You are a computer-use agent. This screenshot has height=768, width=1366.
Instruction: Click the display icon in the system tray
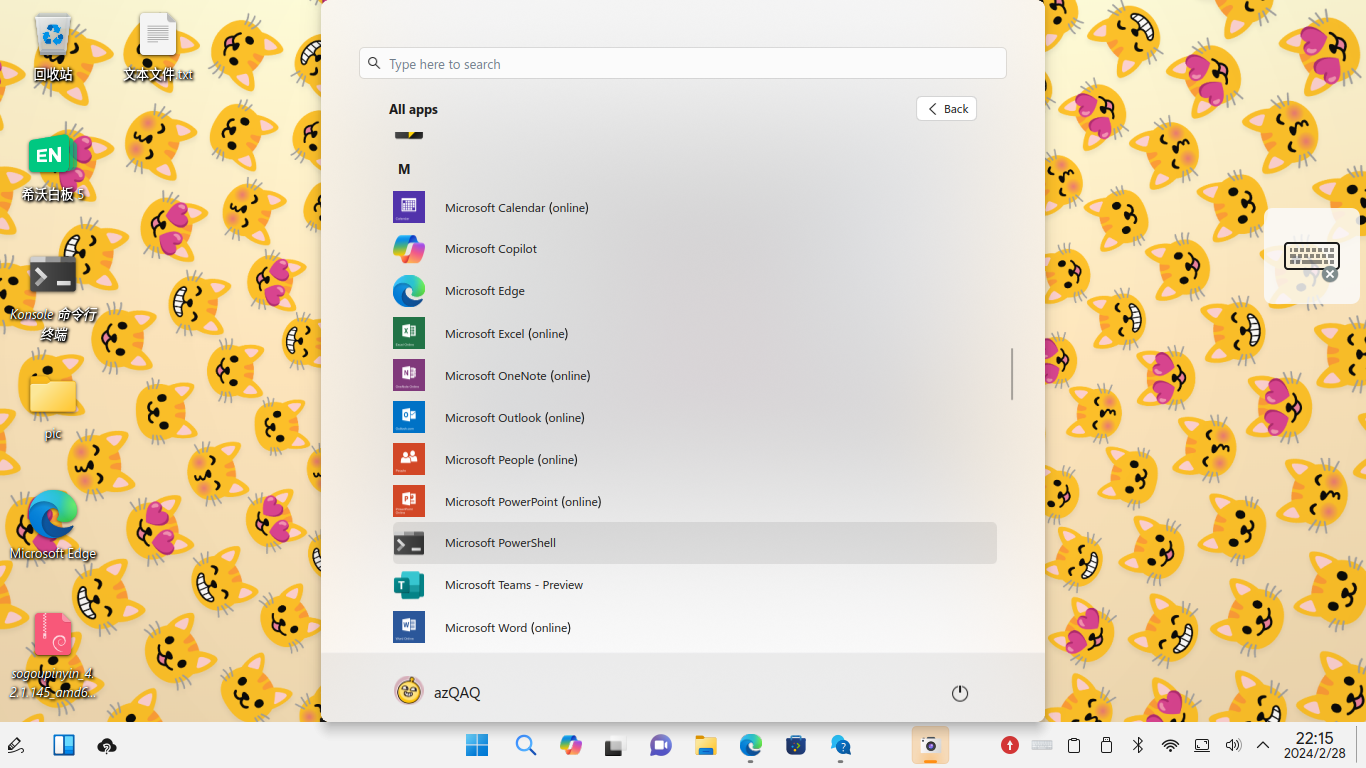(x=1202, y=745)
